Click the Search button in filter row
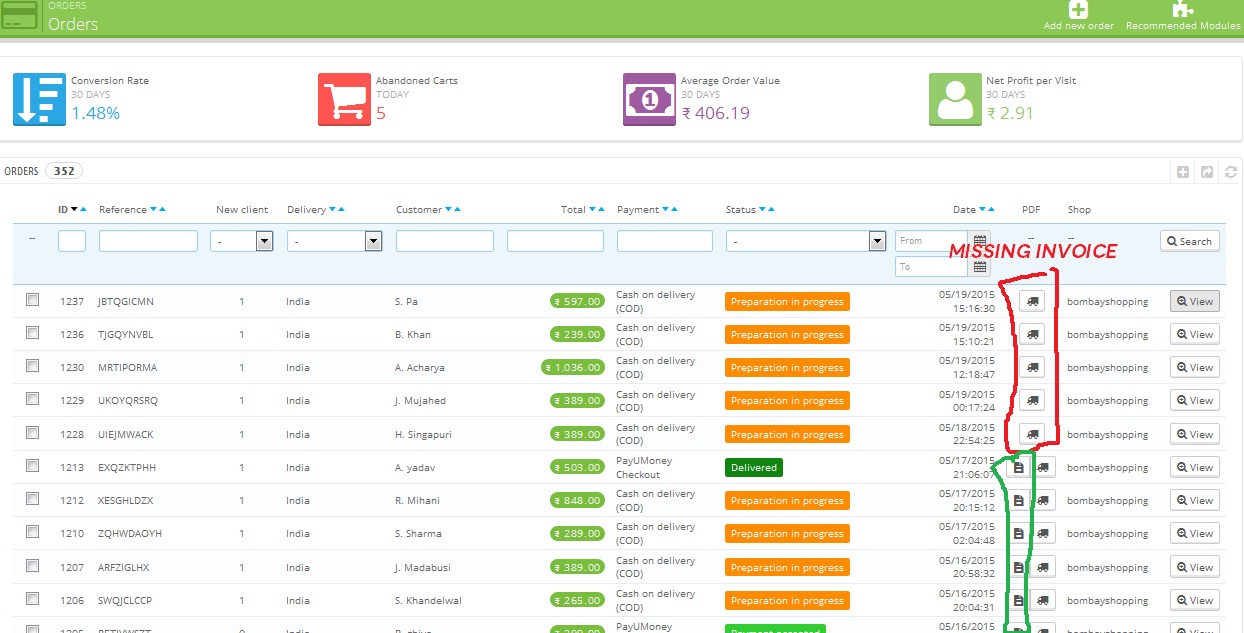Image resolution: width=1244 pixels, height=633 pixels. tap(1189, 241)
